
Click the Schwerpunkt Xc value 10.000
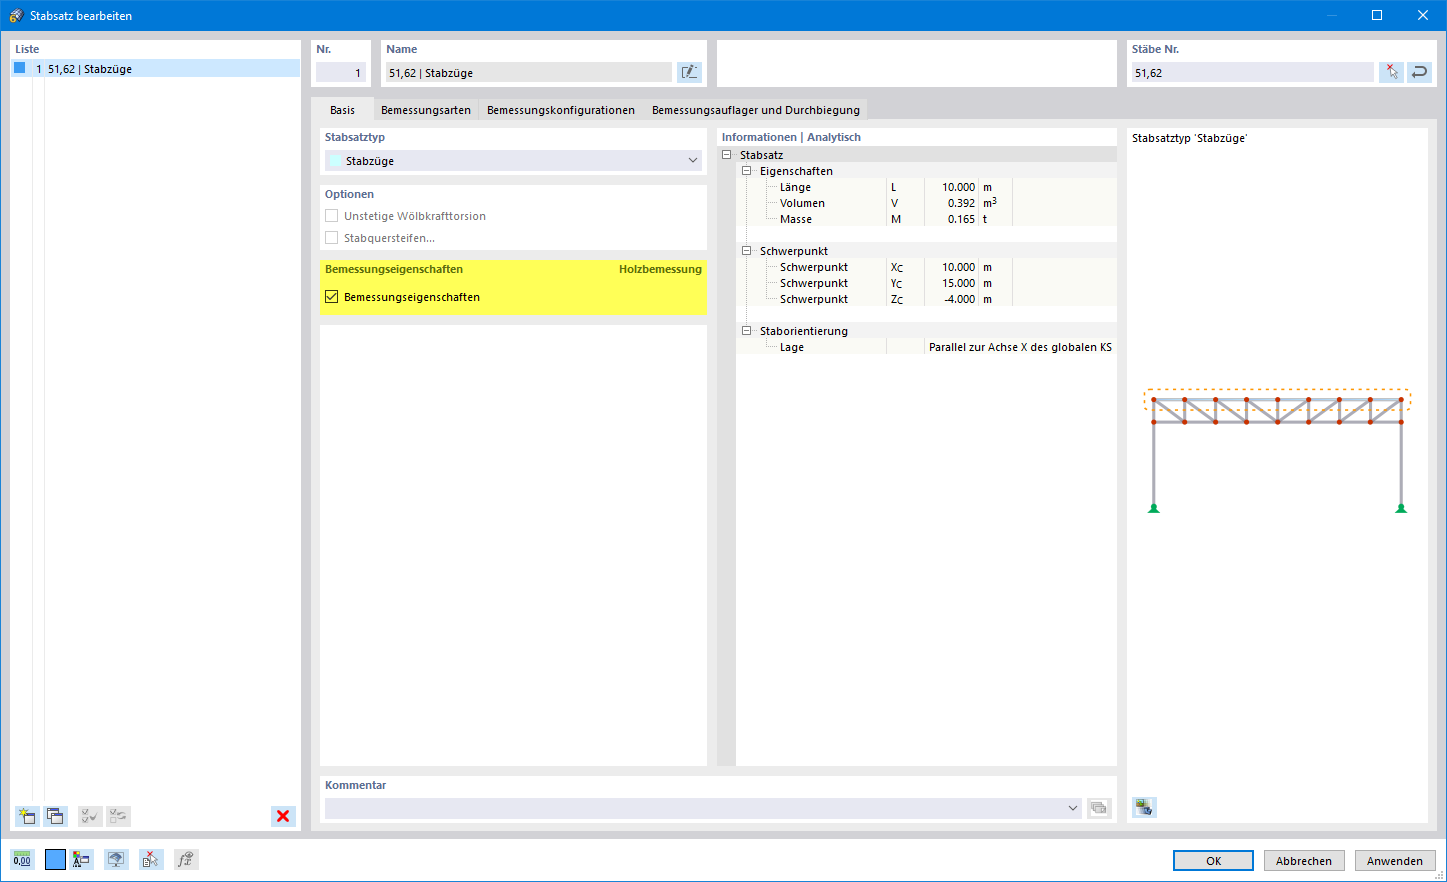[x=958, y=267]
